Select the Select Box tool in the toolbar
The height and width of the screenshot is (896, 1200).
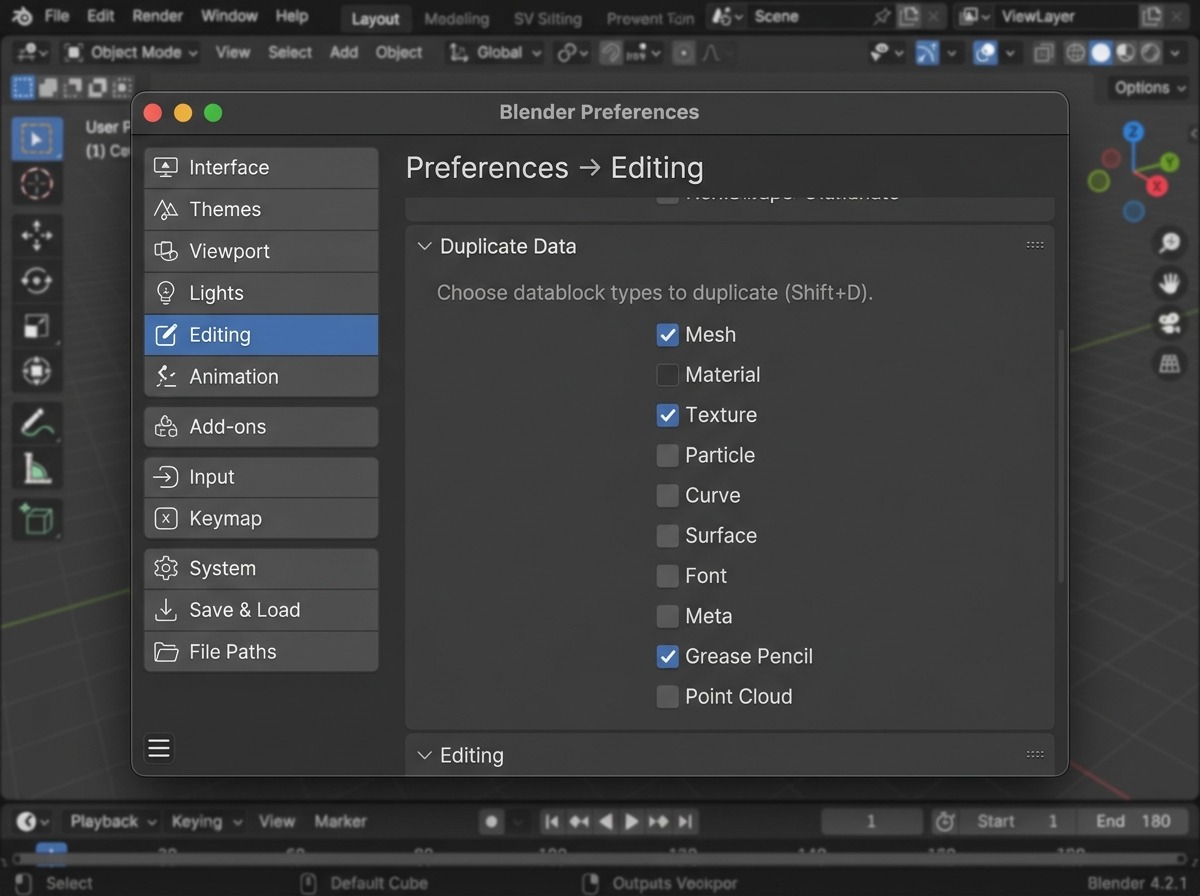pyautogui.click(x=37, y=139)
